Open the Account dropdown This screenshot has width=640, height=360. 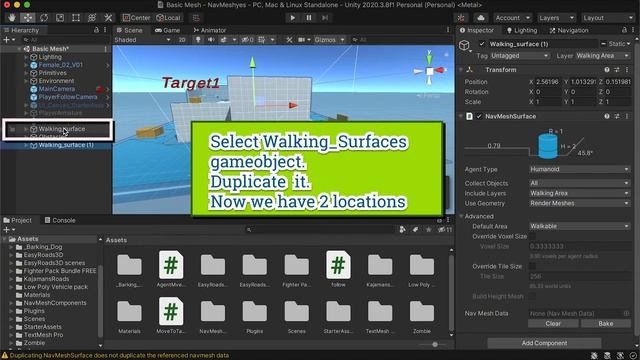pos(512,18)
